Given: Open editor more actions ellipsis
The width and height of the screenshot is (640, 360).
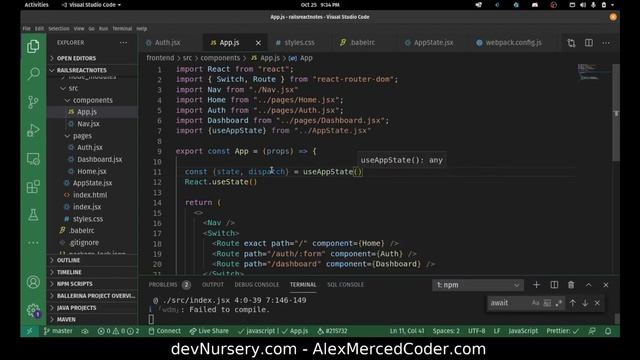Looking at the screenshot, I should pyautogui.click(x=606, y=43).
